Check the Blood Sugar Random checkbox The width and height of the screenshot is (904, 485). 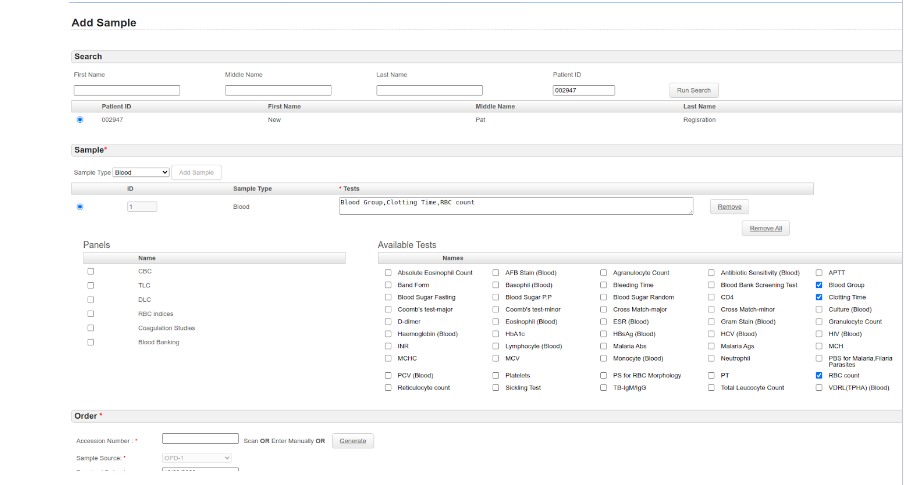(604, 298)
